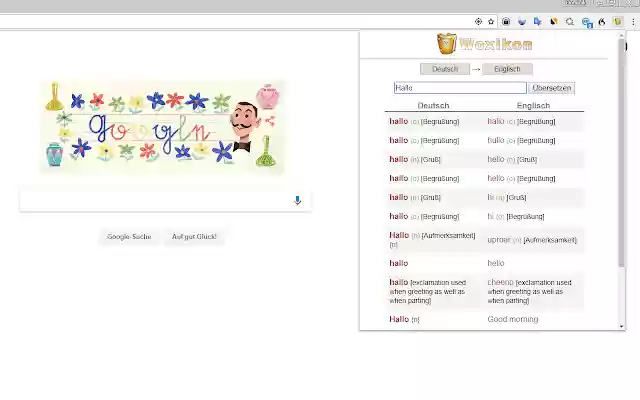This screenshot has width=640, height=400.
Task: Click the location target icon in address bar
Action: coord(478,22)
